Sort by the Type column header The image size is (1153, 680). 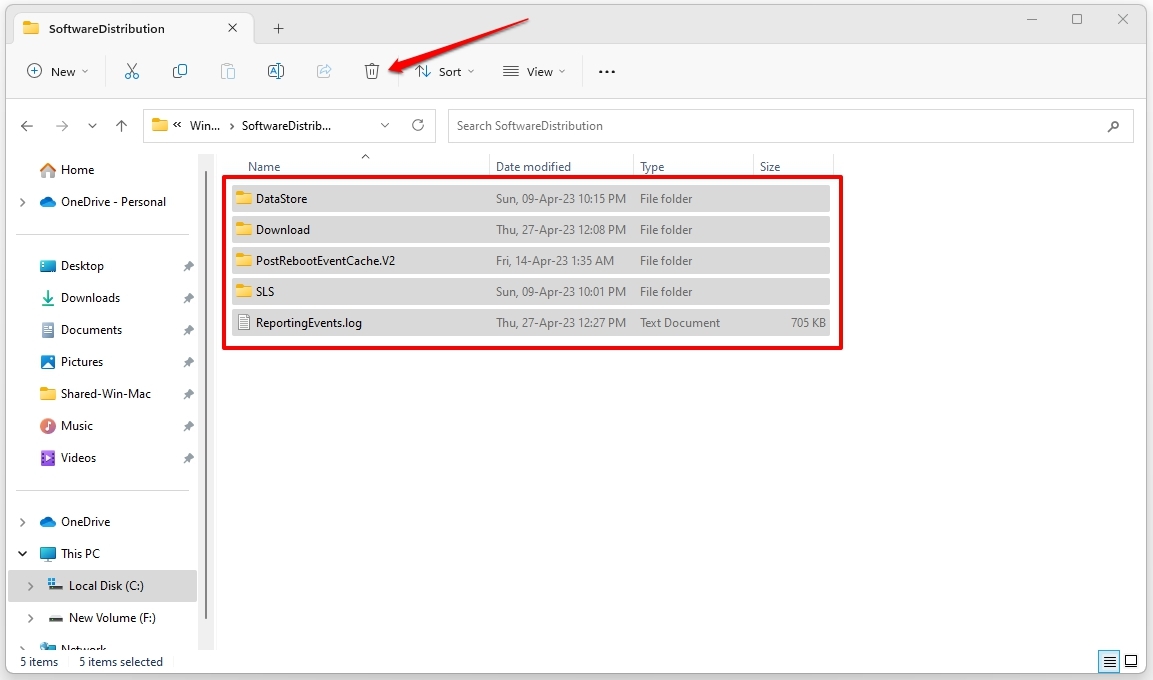click(652, 167)
